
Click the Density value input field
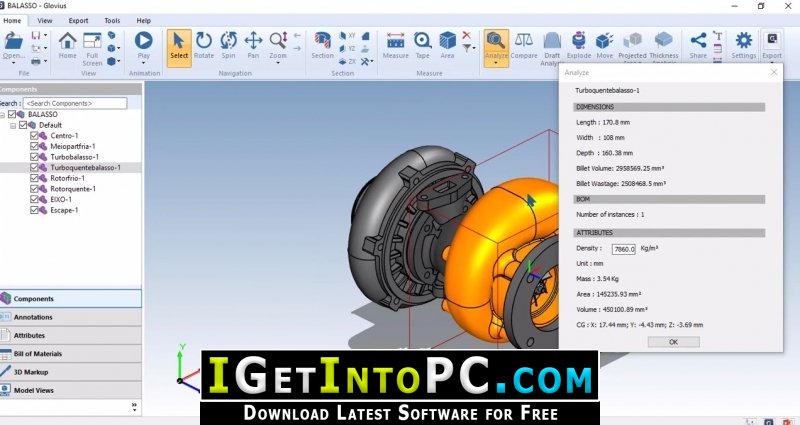(x=624, y=249)
